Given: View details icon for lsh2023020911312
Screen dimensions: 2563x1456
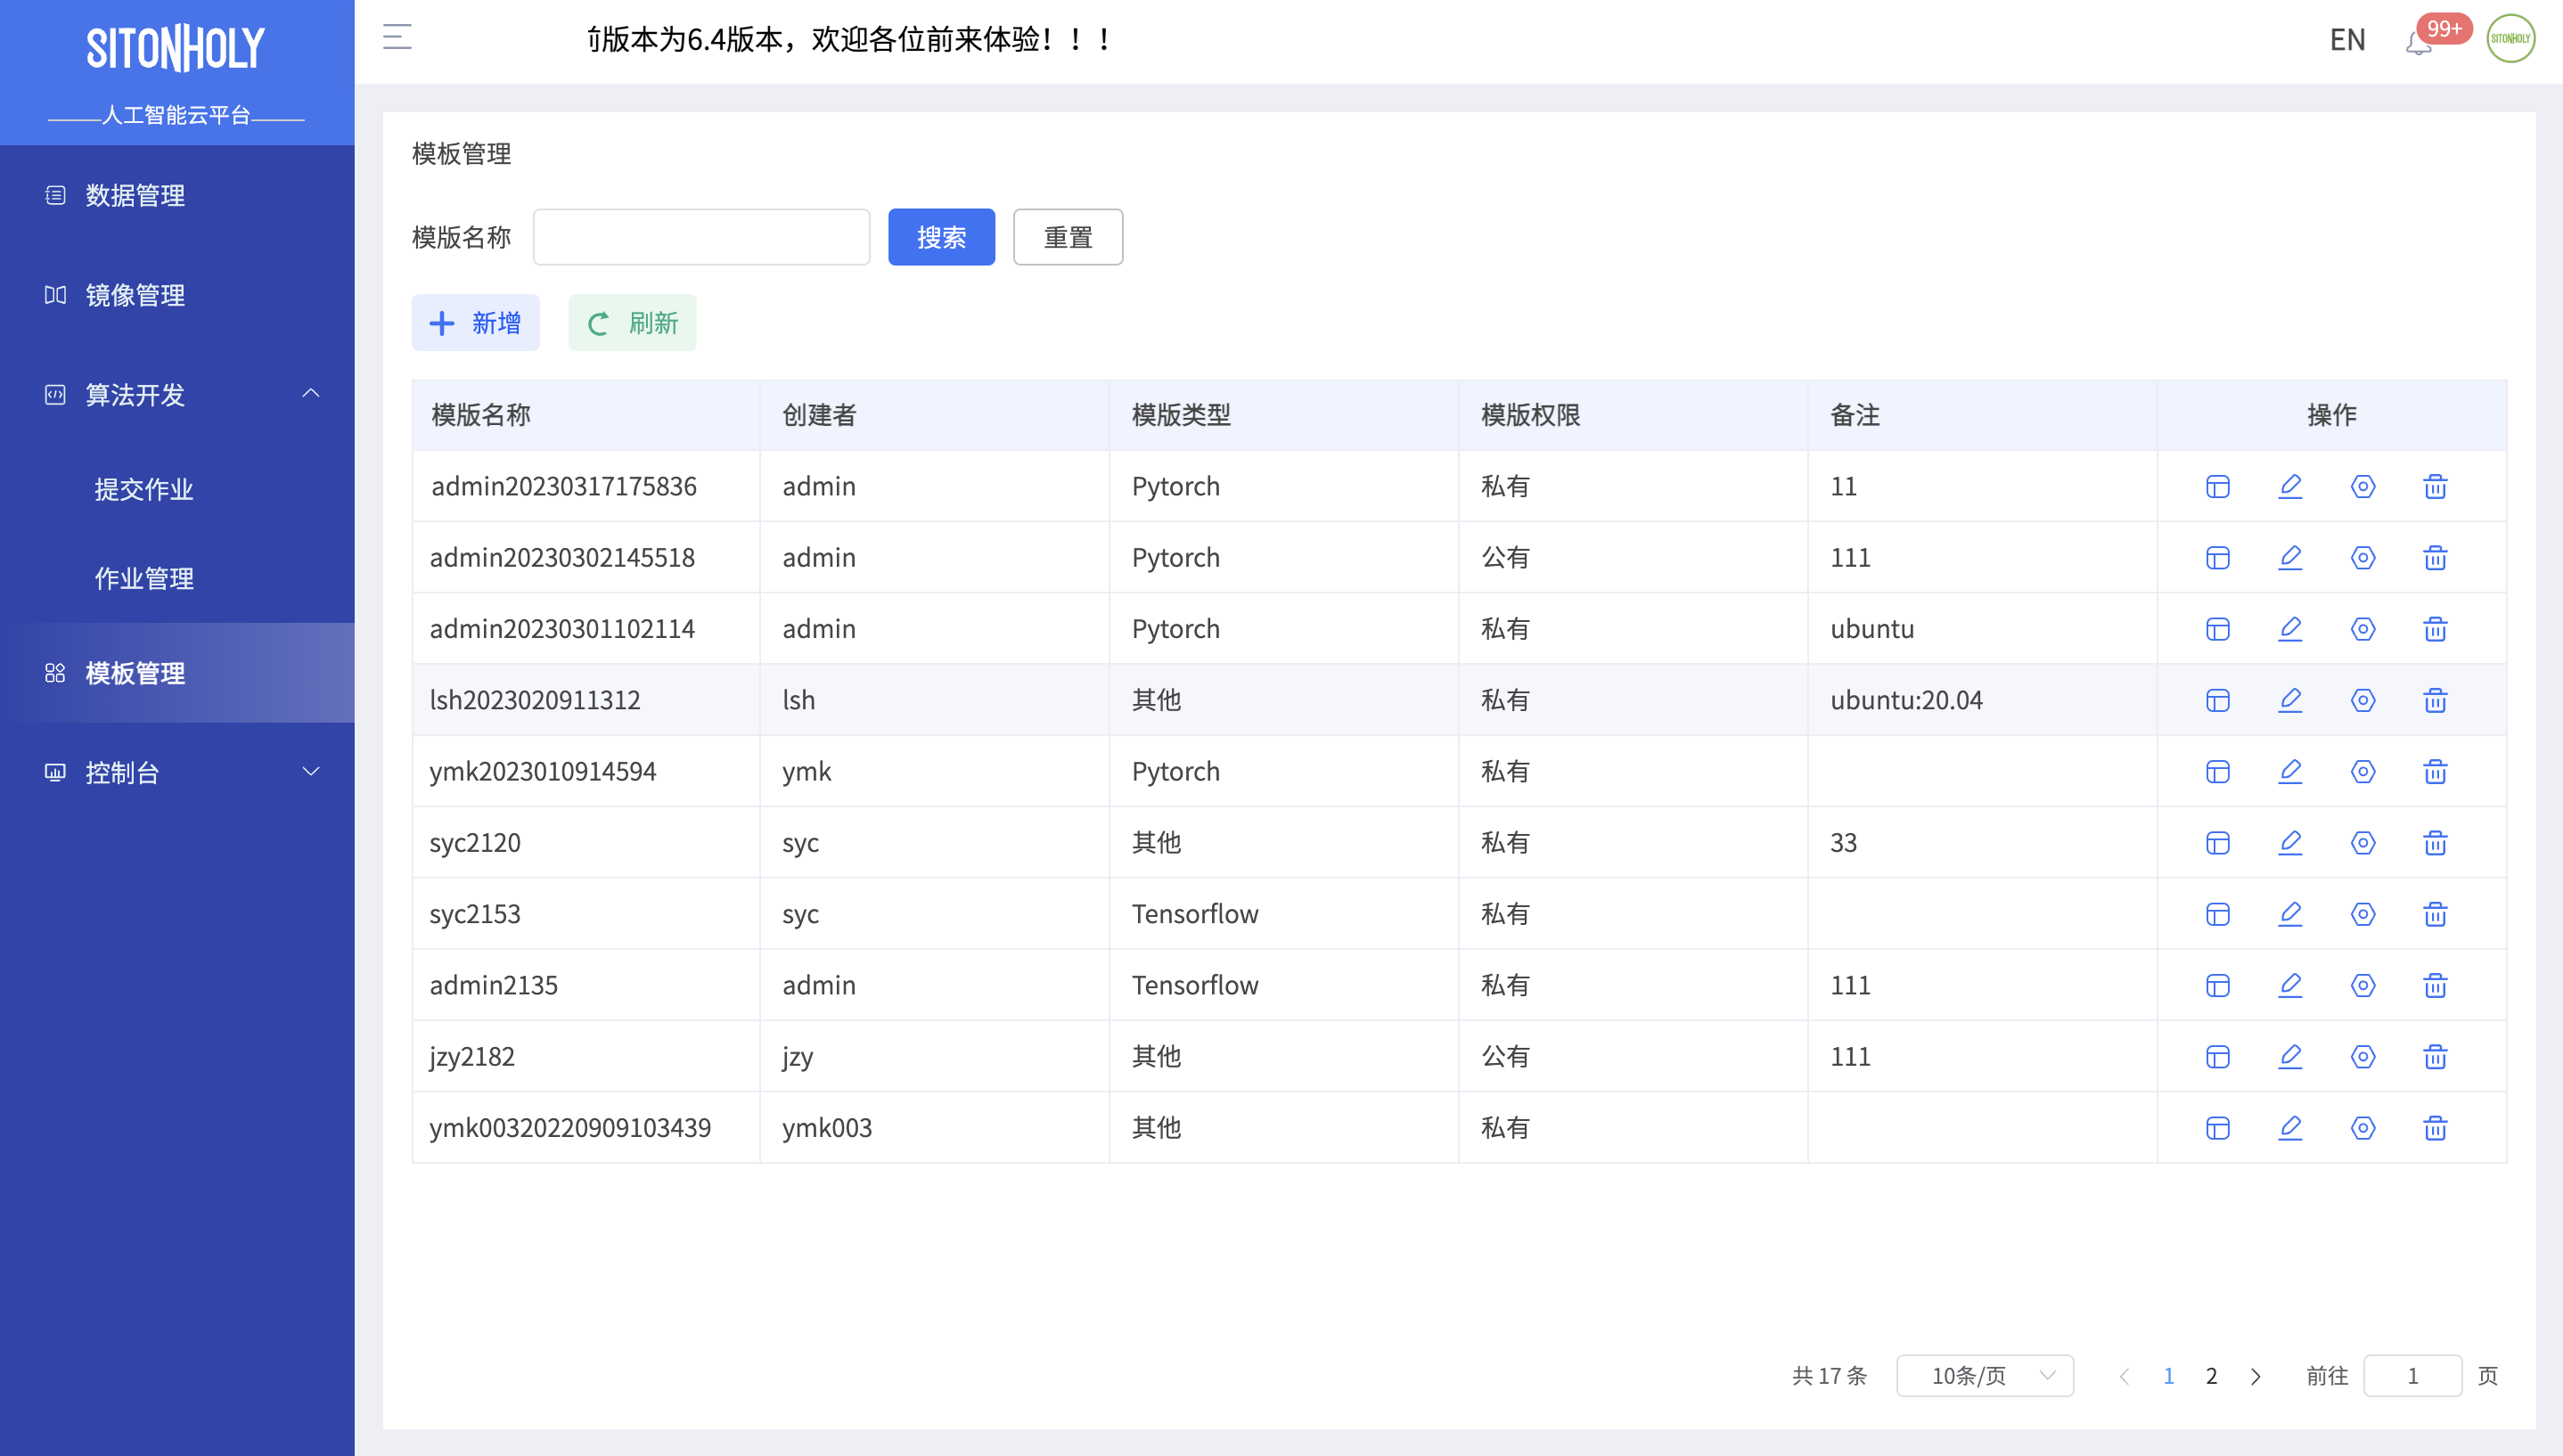Looking at the screenshot, I should (2217, 700).
